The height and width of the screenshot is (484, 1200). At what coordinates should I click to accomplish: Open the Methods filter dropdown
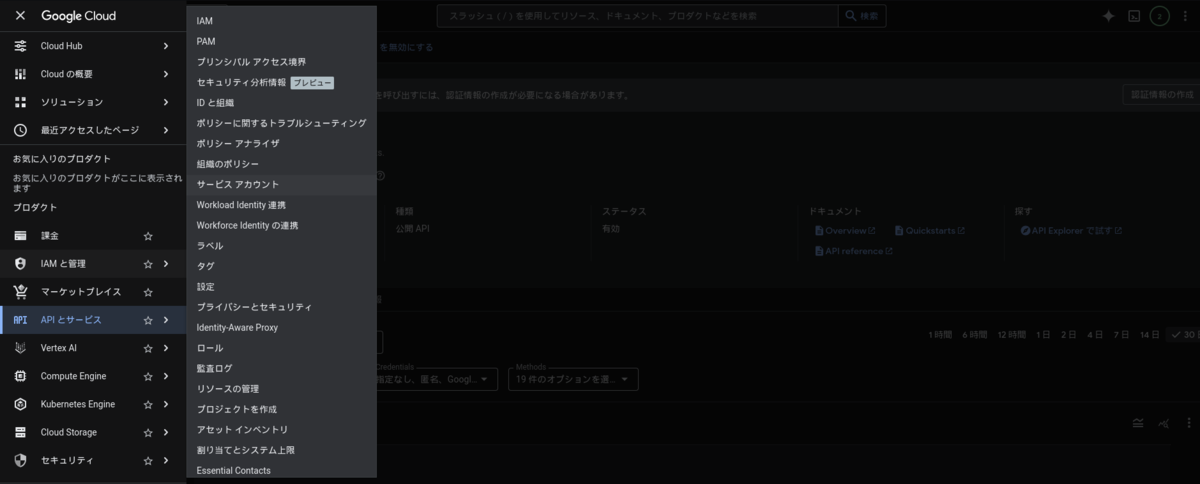pos(574,379)
